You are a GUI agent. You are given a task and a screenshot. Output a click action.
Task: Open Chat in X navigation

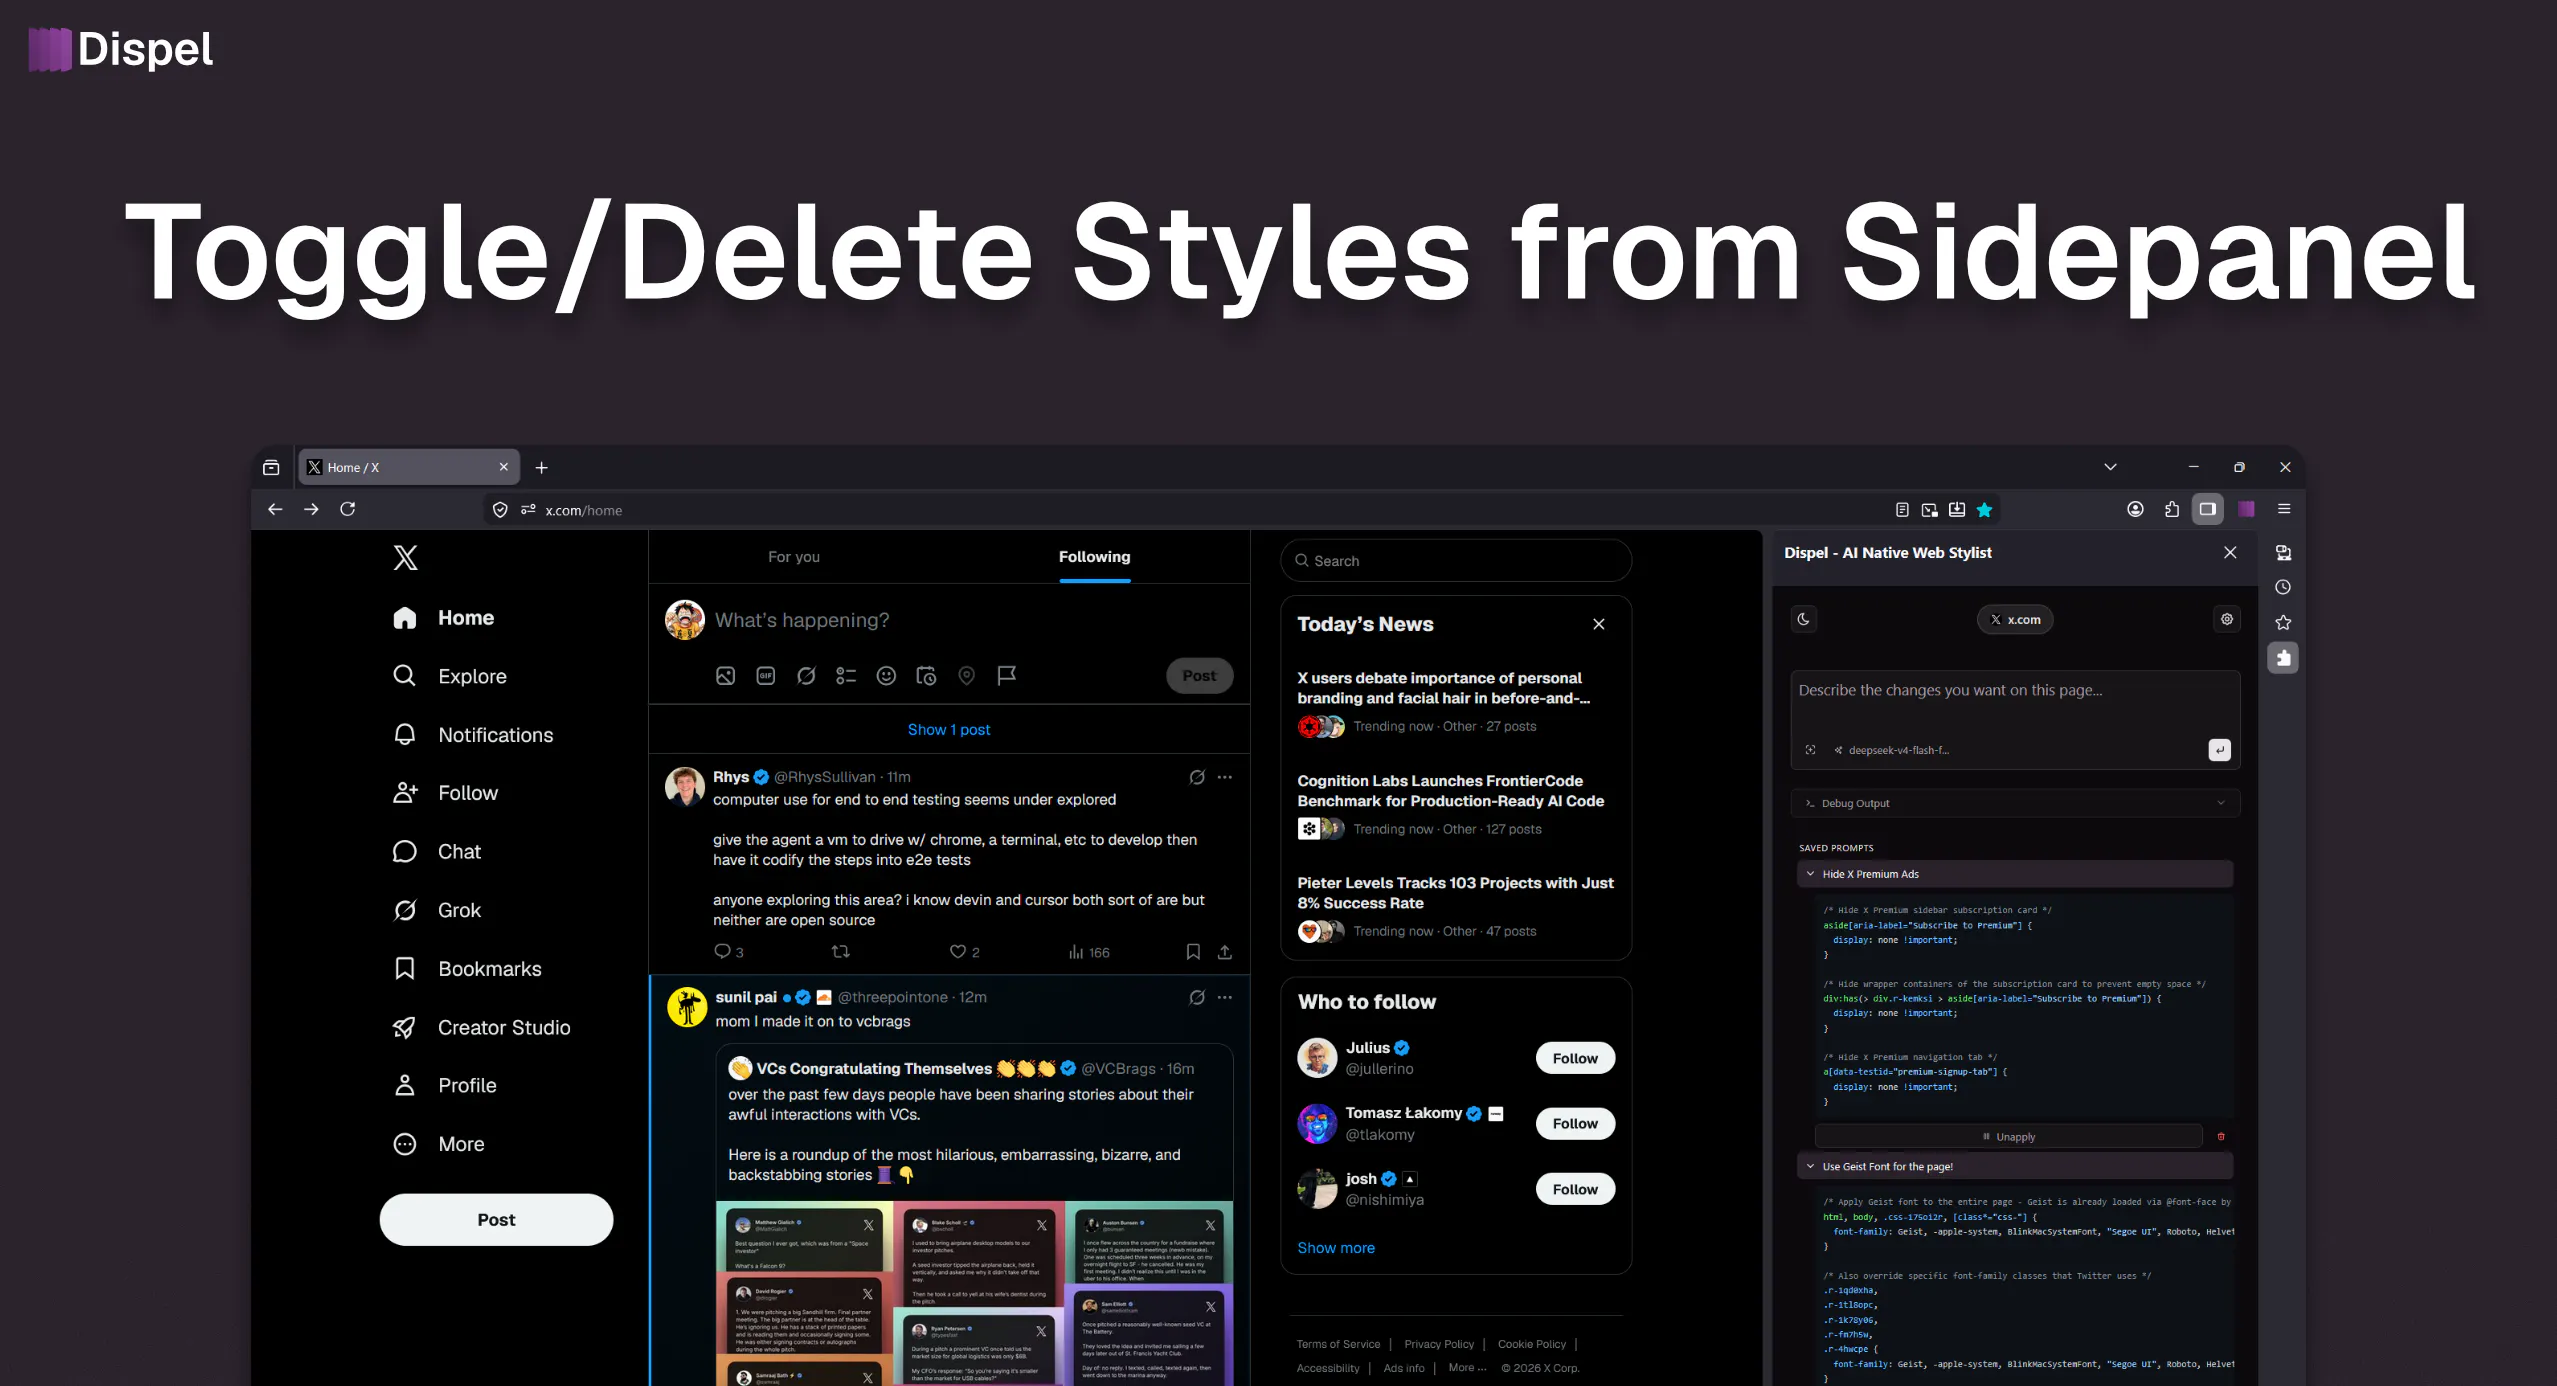tap(436, 852)
